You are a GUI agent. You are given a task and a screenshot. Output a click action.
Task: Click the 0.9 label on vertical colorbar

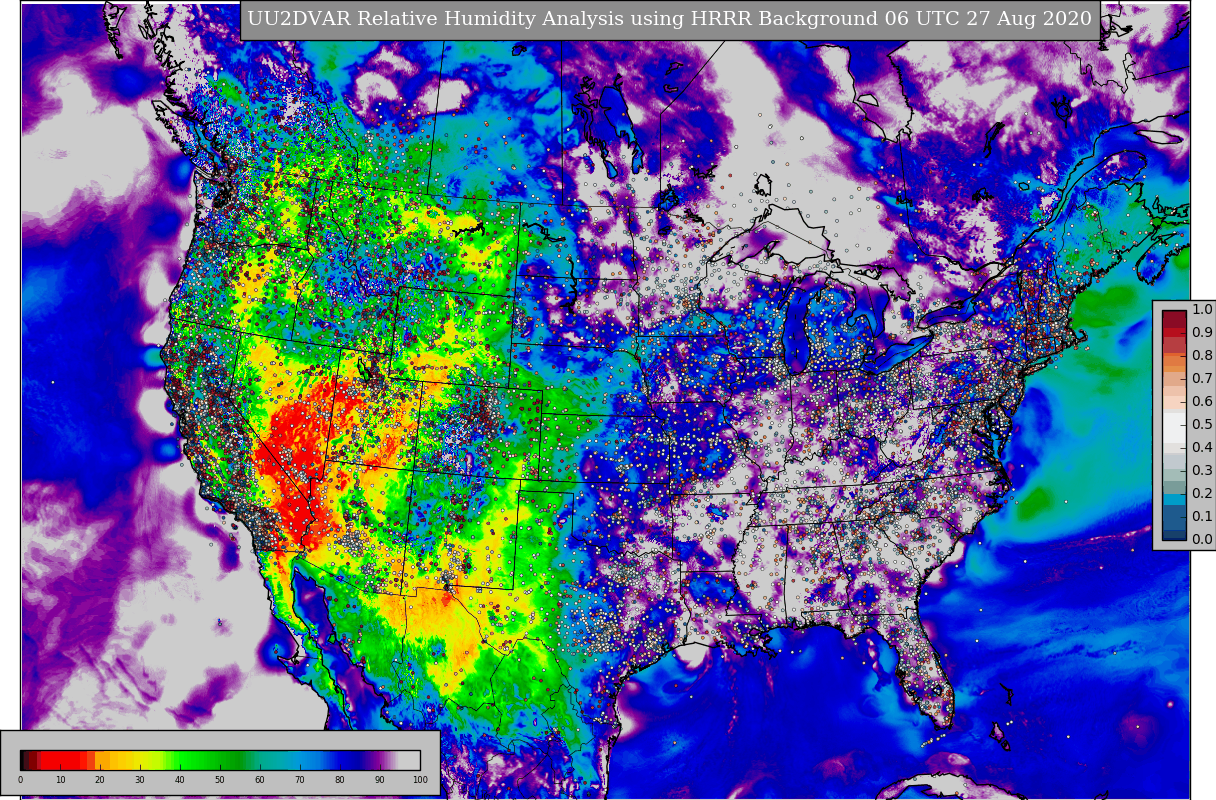tap(1202, 333)
